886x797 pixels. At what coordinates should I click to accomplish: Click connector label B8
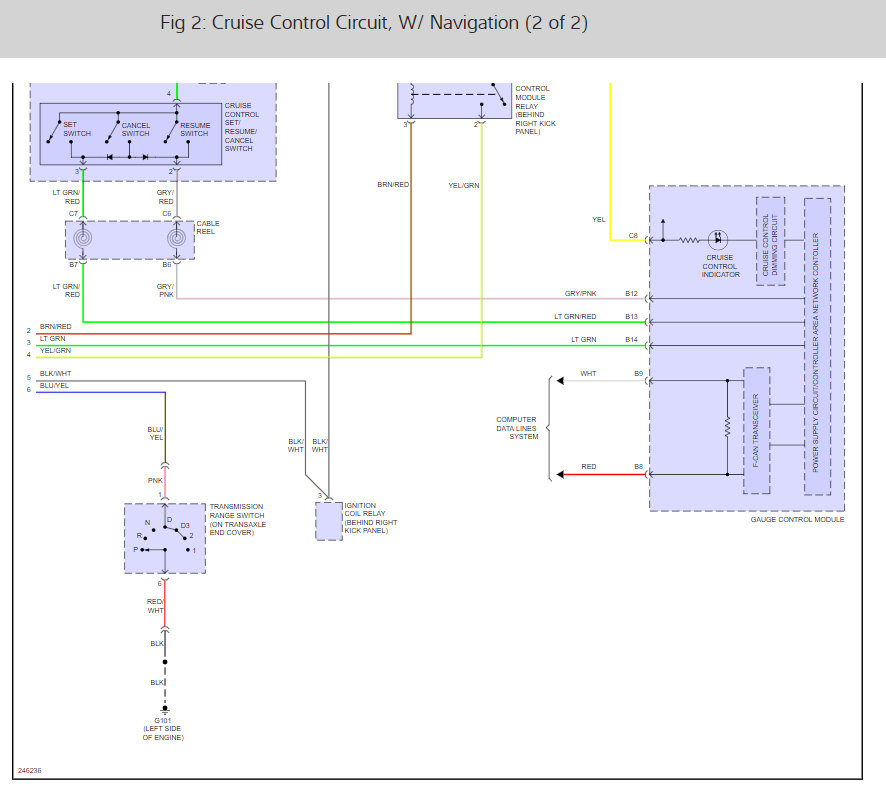pyautogui.click(x=638, y=466)
